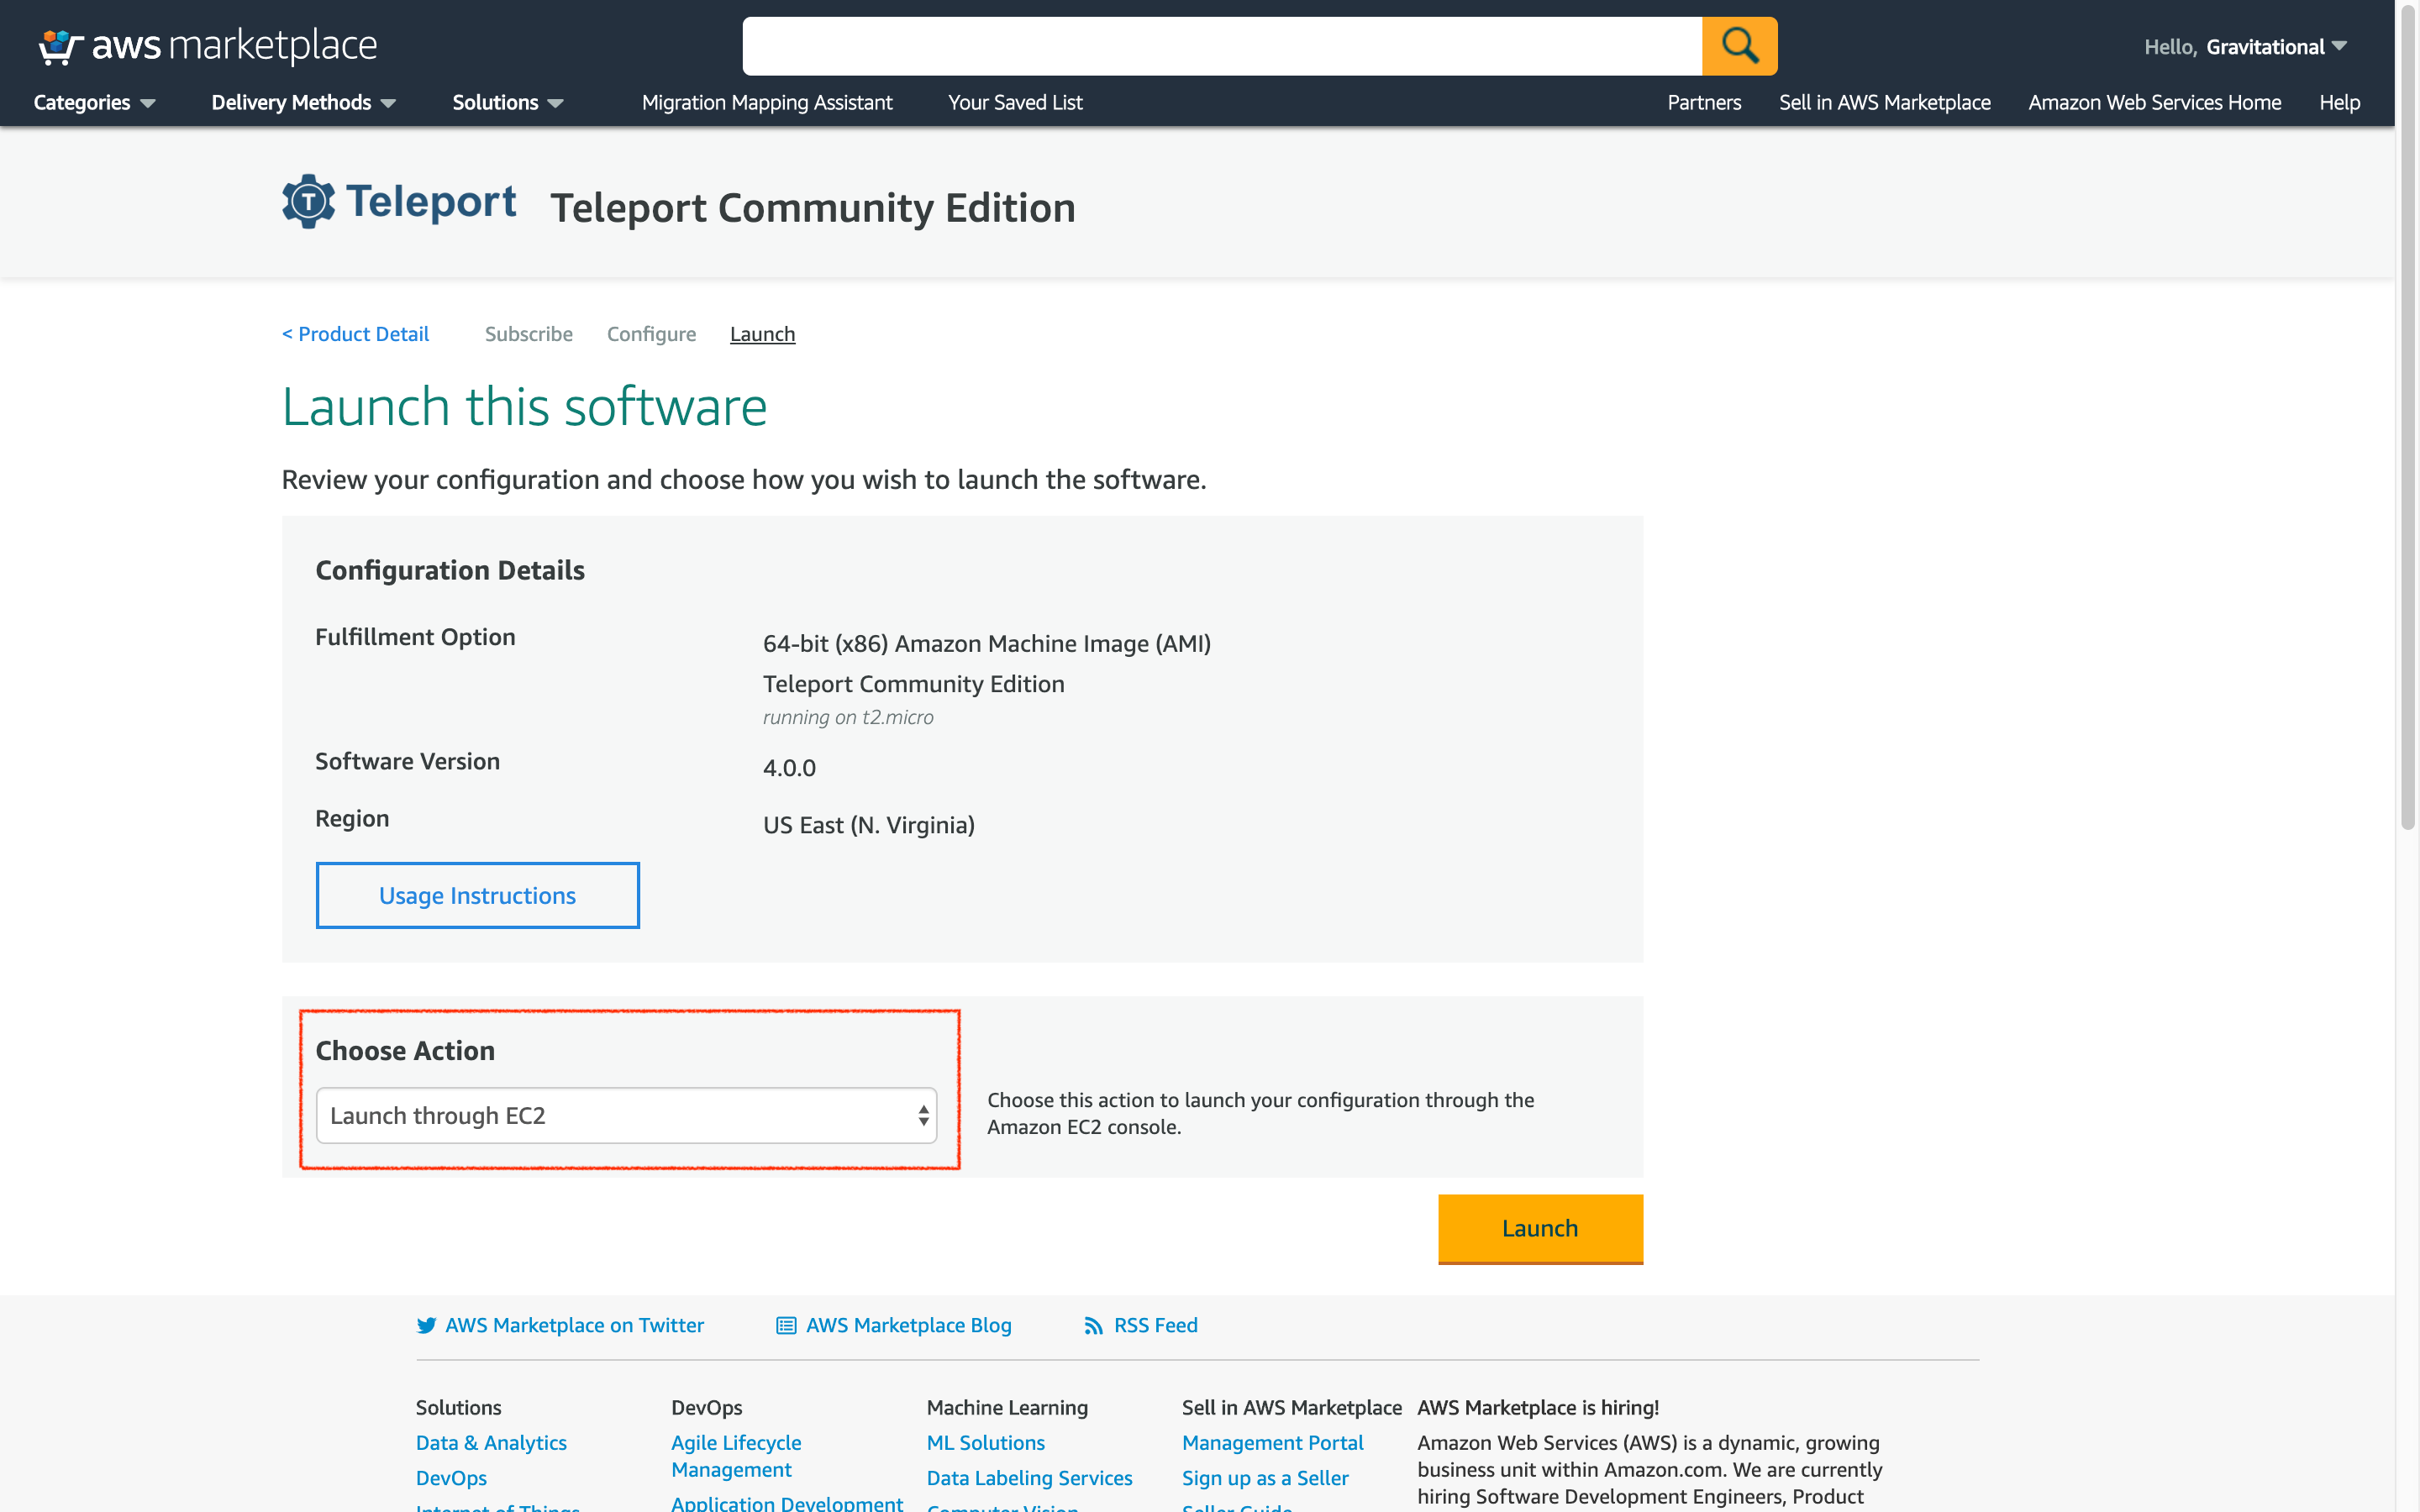2420x1512 pixels.
Task: Open the Help link in navbar
Action: [x=2339, y=102]
